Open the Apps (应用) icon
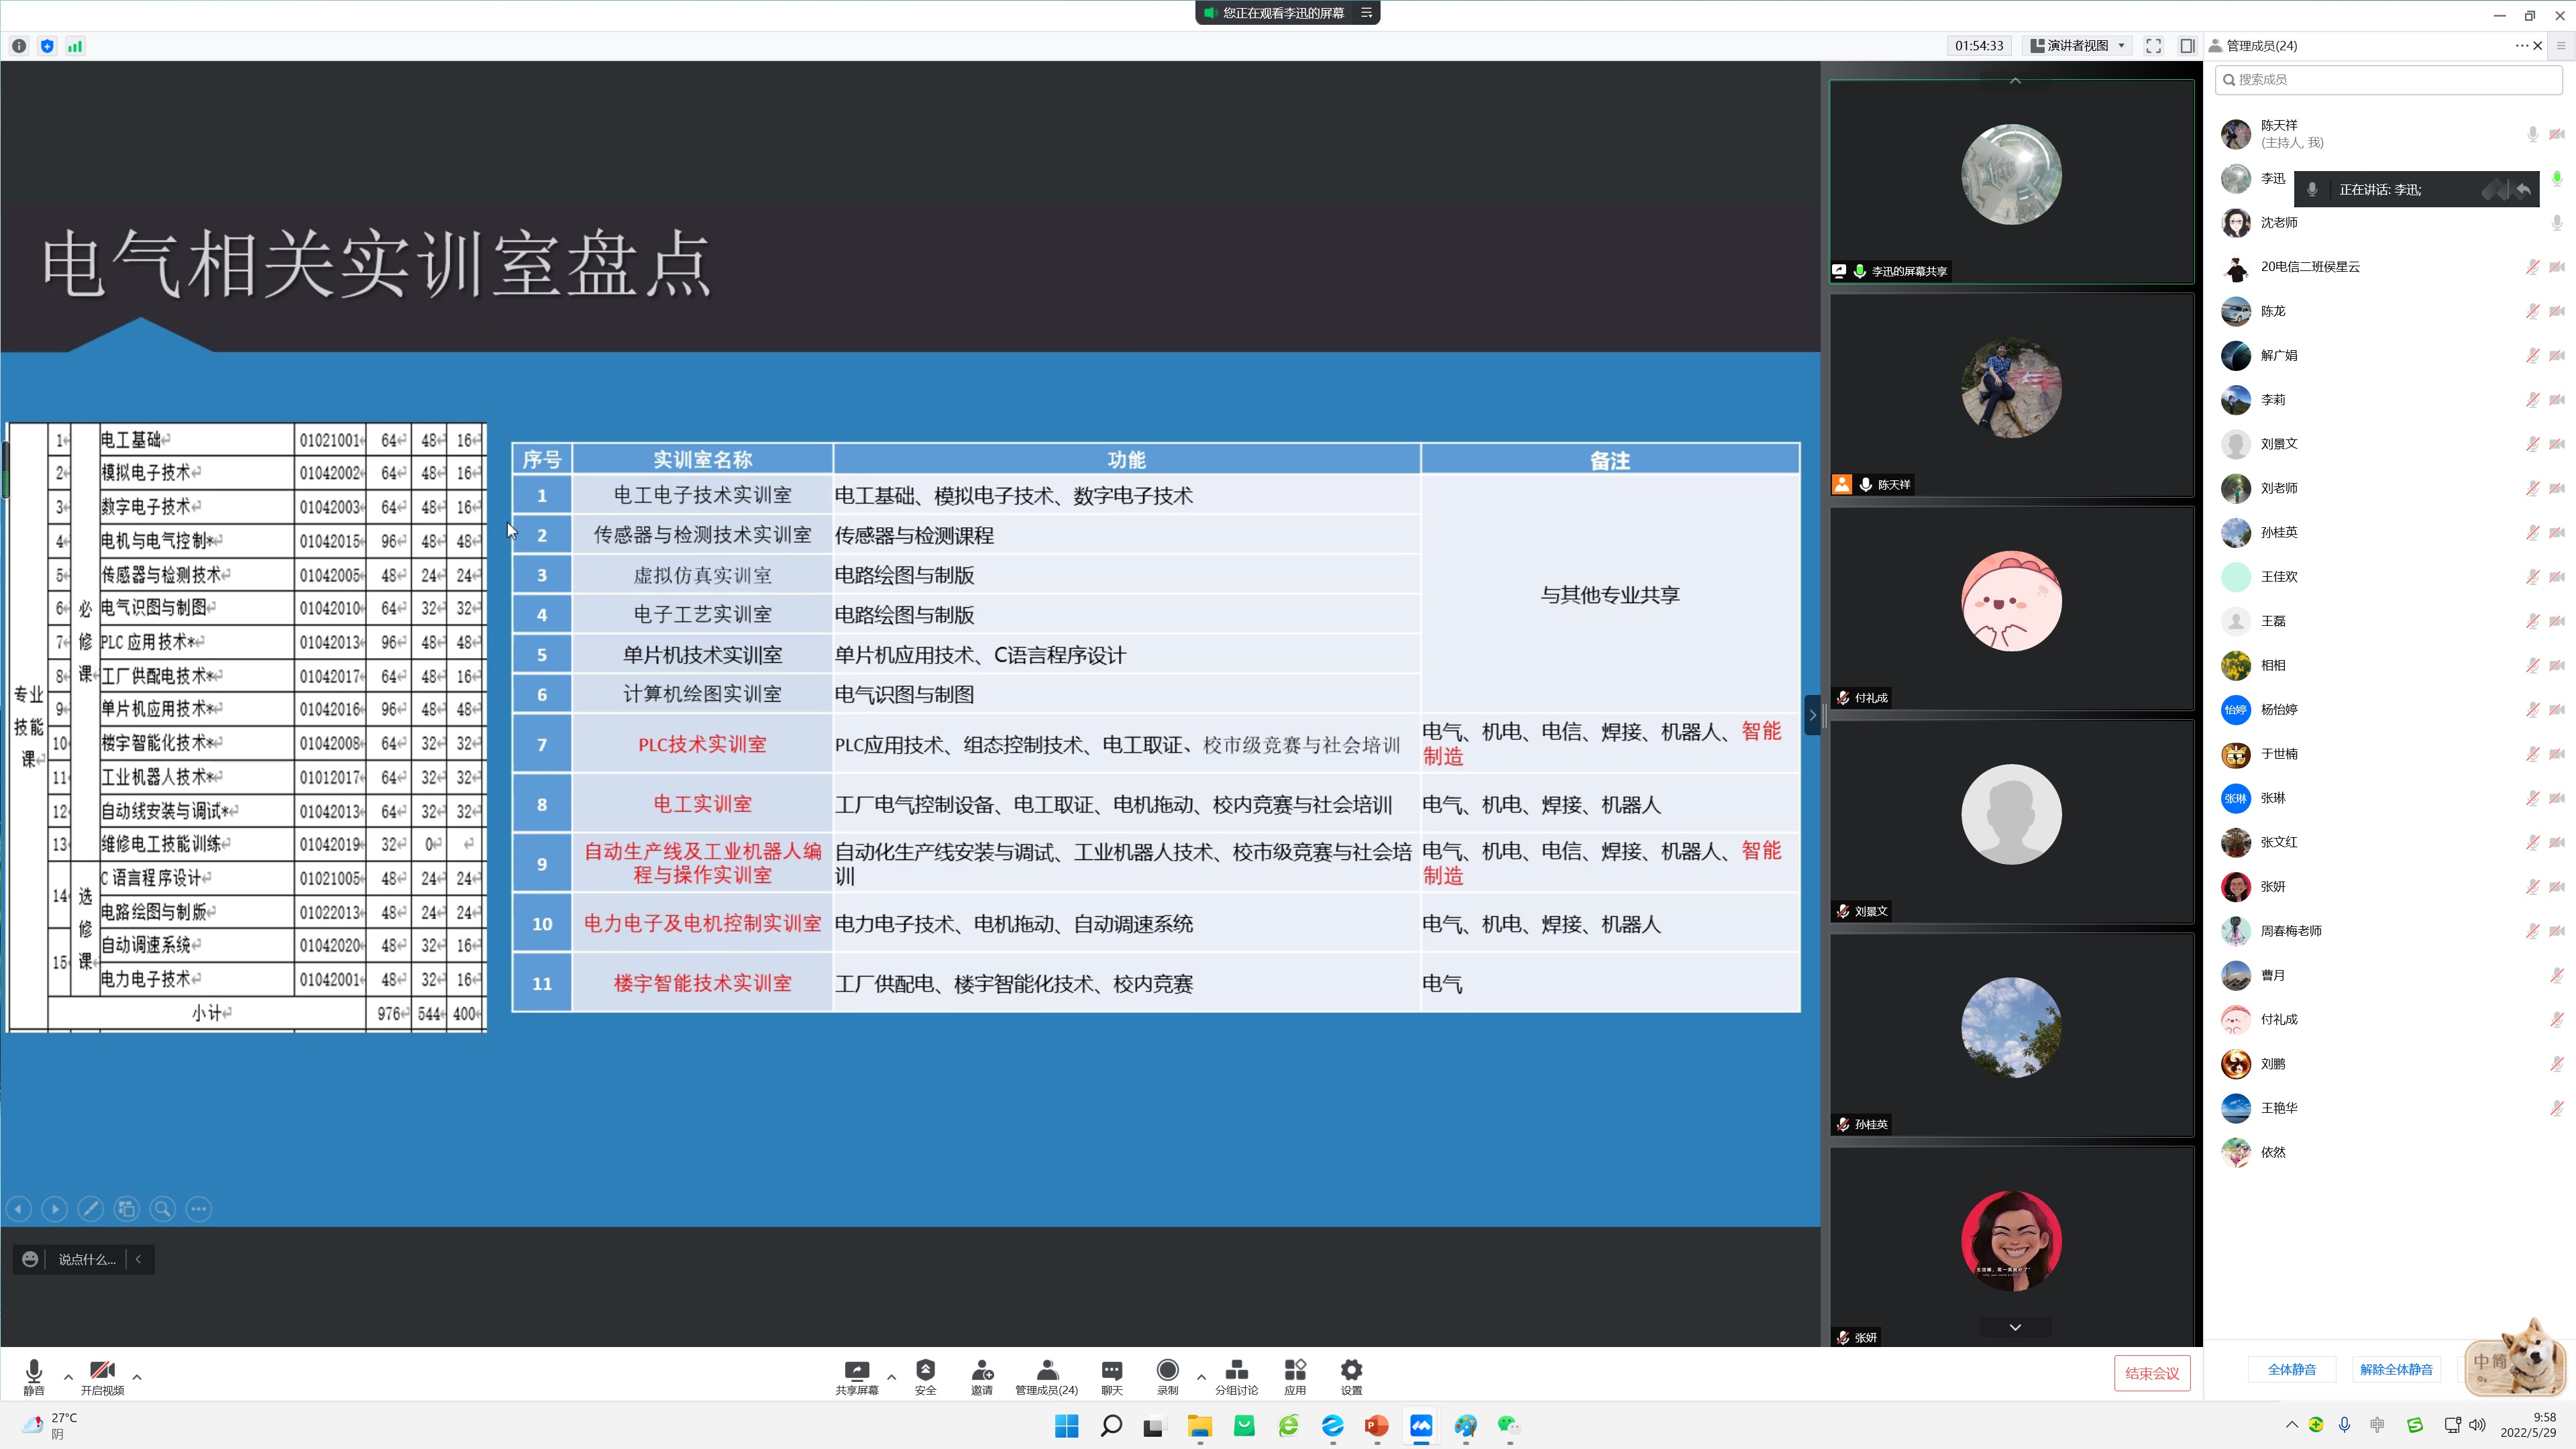Viewport: 2576px width, 1449px height. 1295,1375
